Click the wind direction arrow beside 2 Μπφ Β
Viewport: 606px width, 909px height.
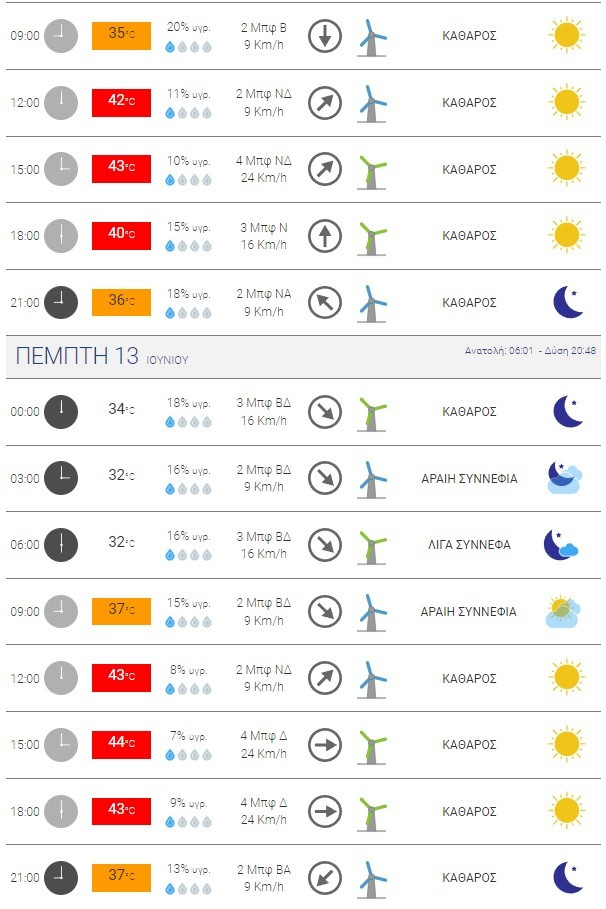(x=325, y=36)
